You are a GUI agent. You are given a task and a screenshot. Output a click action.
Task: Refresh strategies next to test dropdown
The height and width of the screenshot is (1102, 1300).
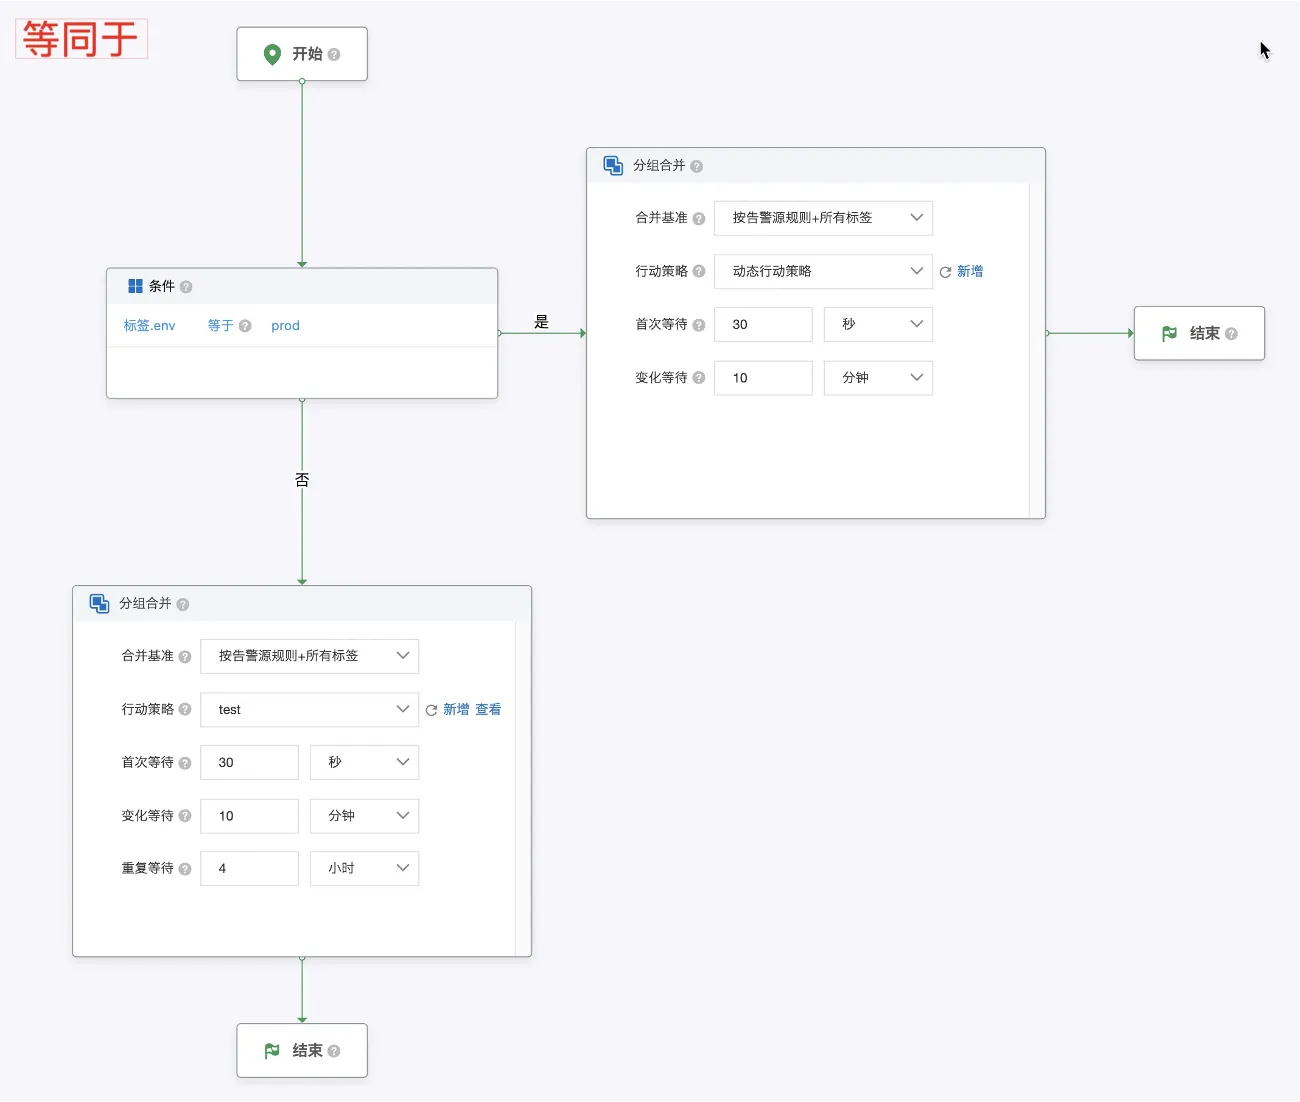pyautogui.click(x=431, y=710)
